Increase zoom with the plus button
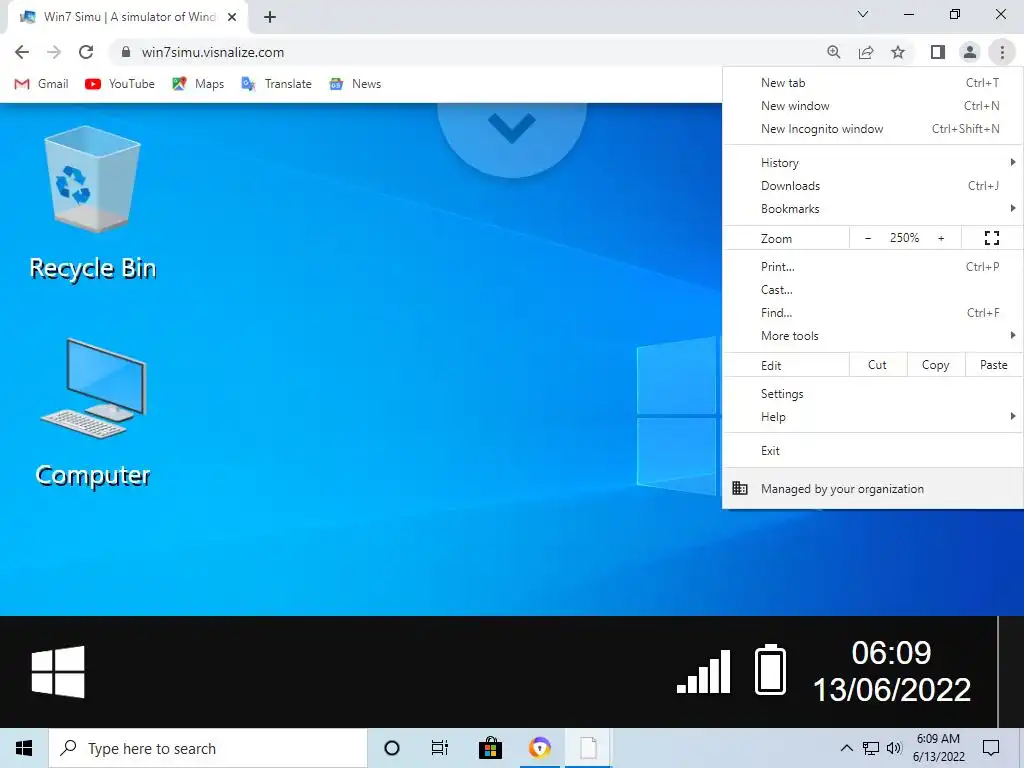Screen dimensions: 1024x768 point(941,238)
